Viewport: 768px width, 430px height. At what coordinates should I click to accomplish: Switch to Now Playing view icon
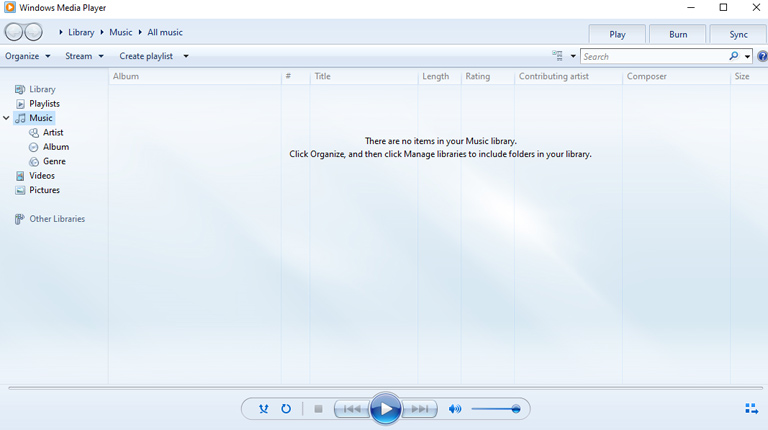[x=751, y=408]
